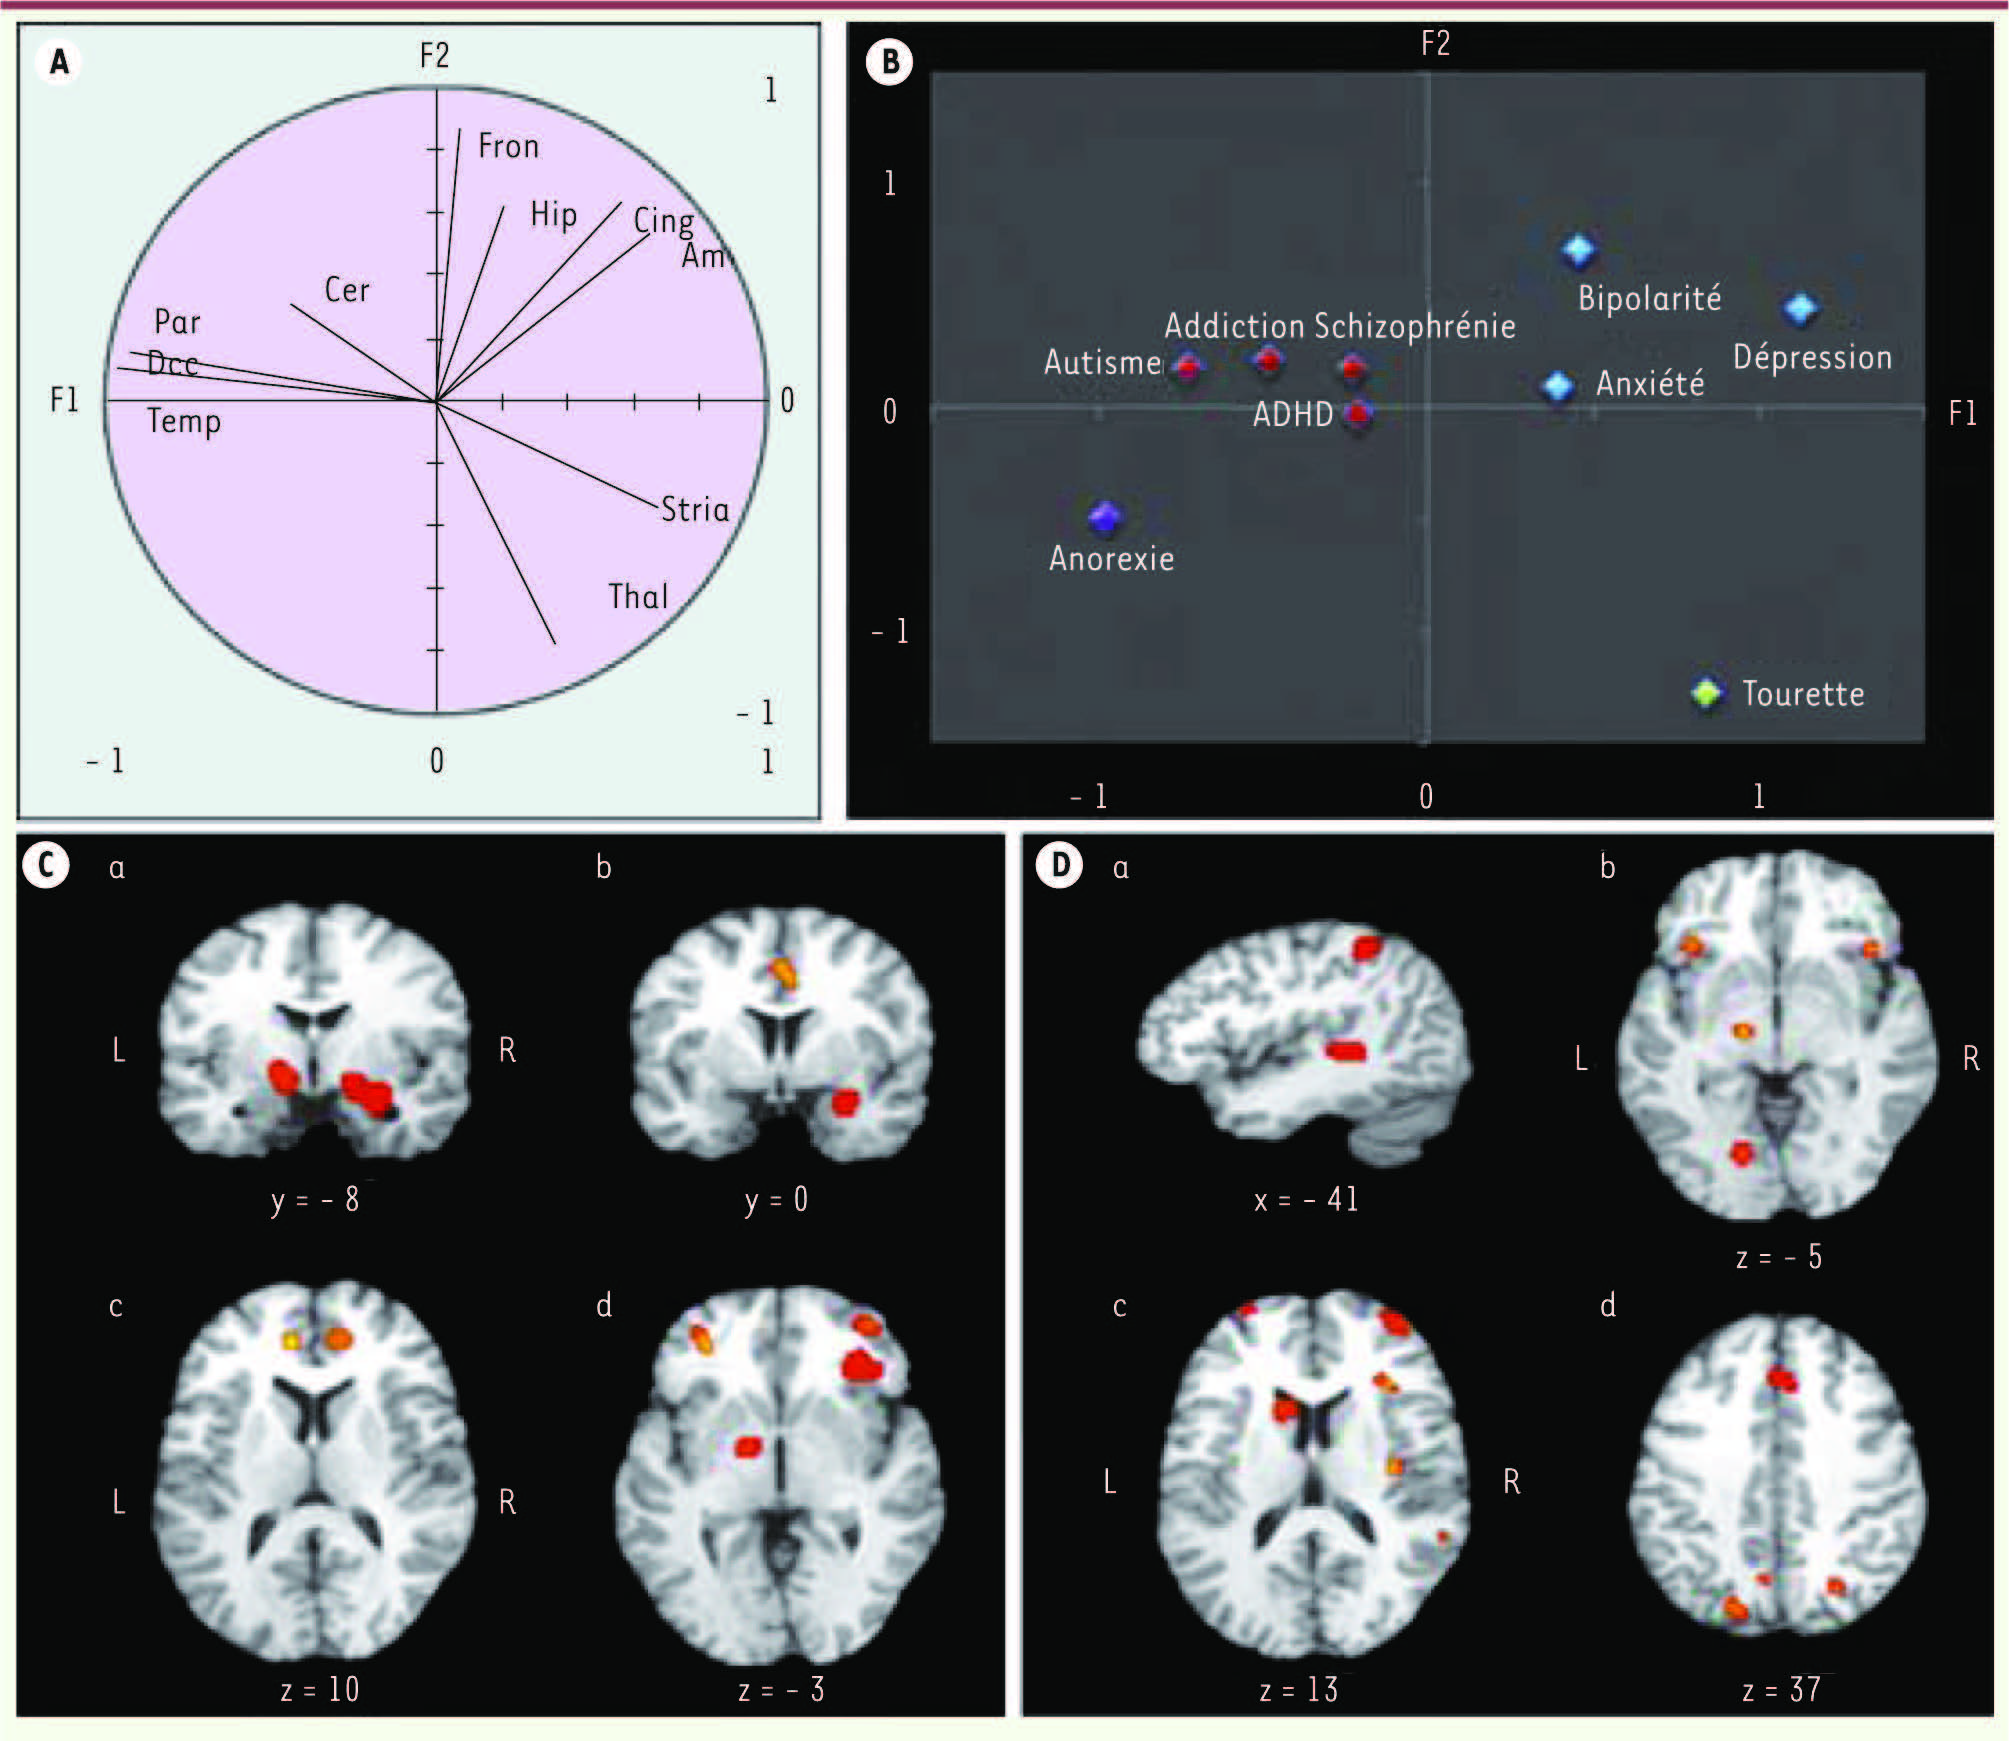Select the Dépression blue diamond marker
Screen dimensions: 2009x1741
point(1800,309)
